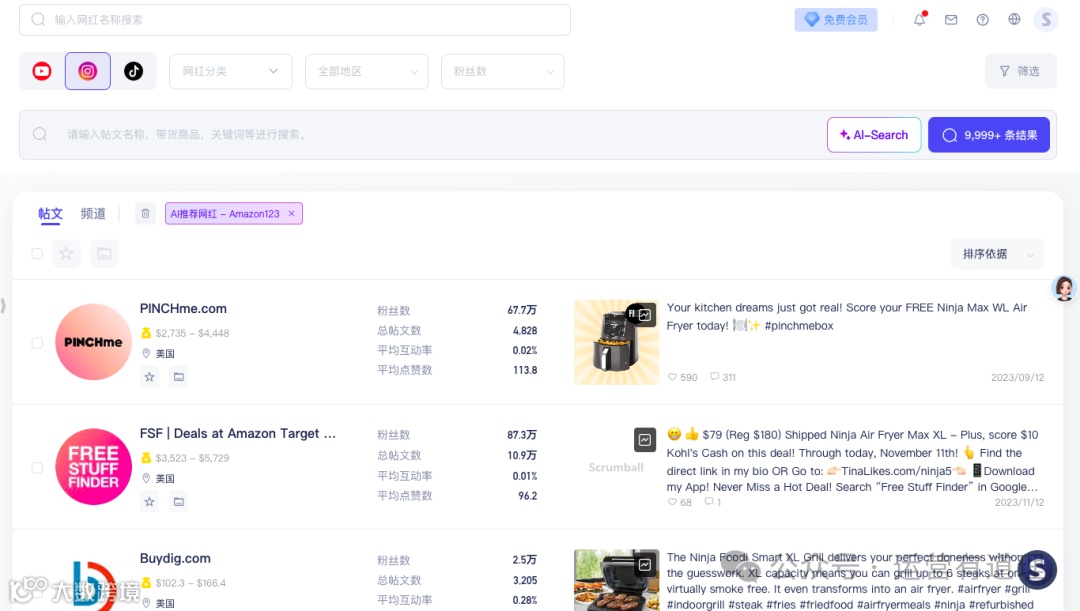
Task: Open the help question mark icon
Action: pyautogui.click(x=983, y=19)
